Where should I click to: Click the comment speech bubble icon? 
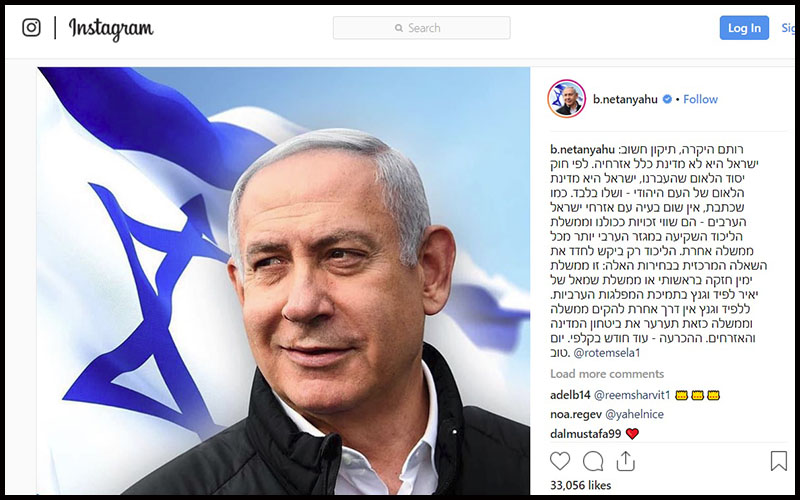(593, 461)
